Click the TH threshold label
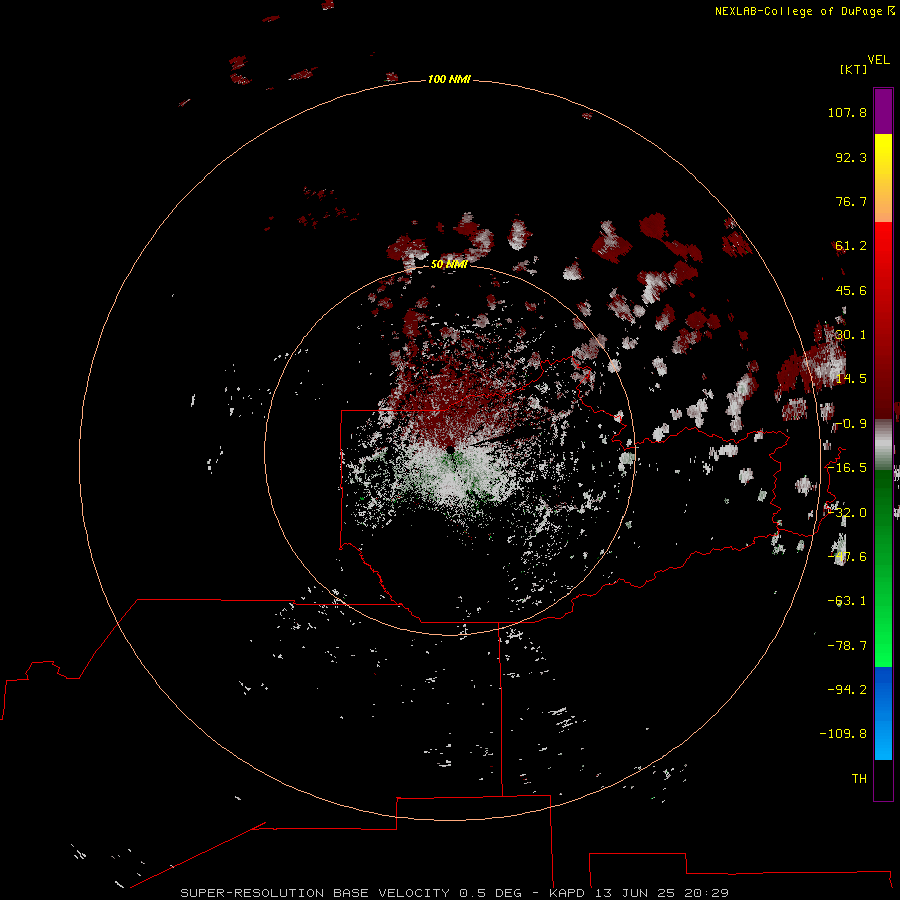The height and width of the screenshot is (900, 900). (x=859, y=779)
